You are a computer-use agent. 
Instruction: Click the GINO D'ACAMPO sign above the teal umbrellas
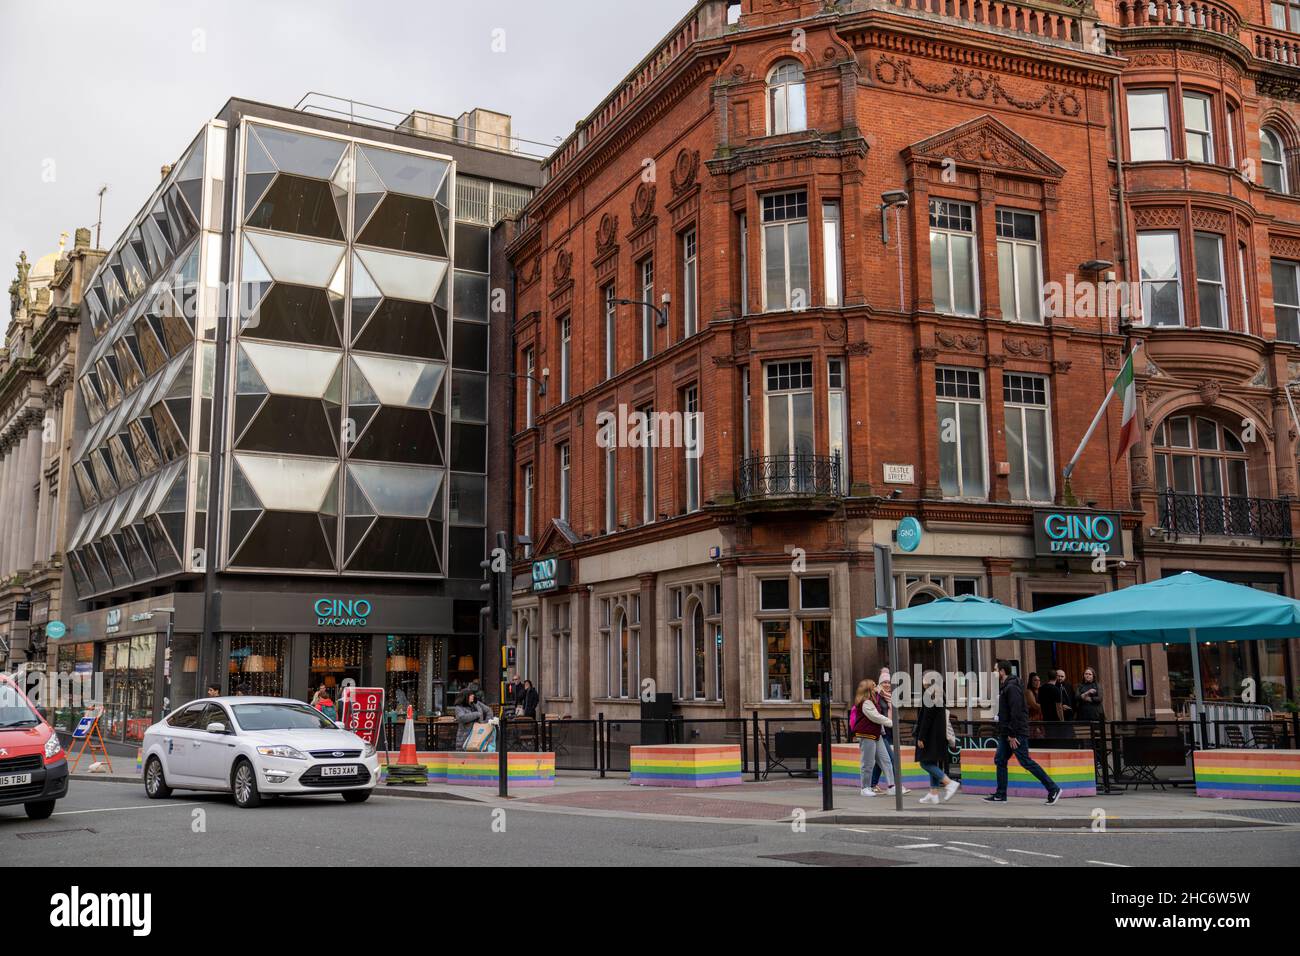point(1077,533)
